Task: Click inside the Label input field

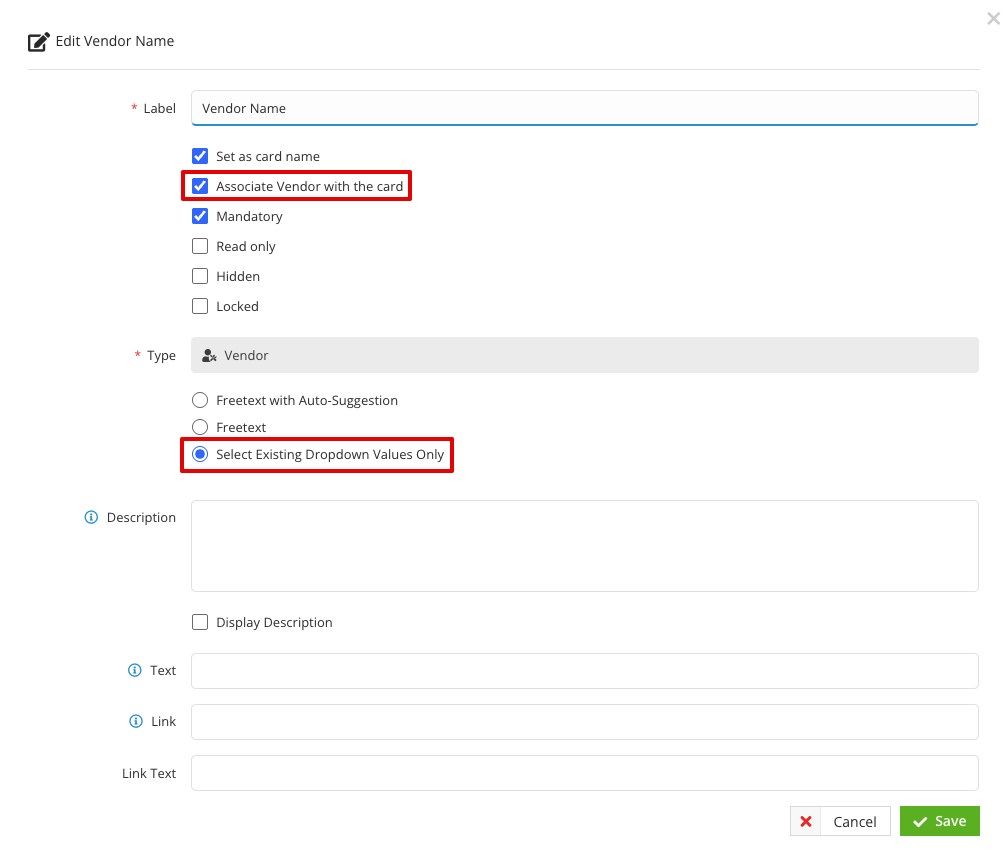Action: click(585, 108)
